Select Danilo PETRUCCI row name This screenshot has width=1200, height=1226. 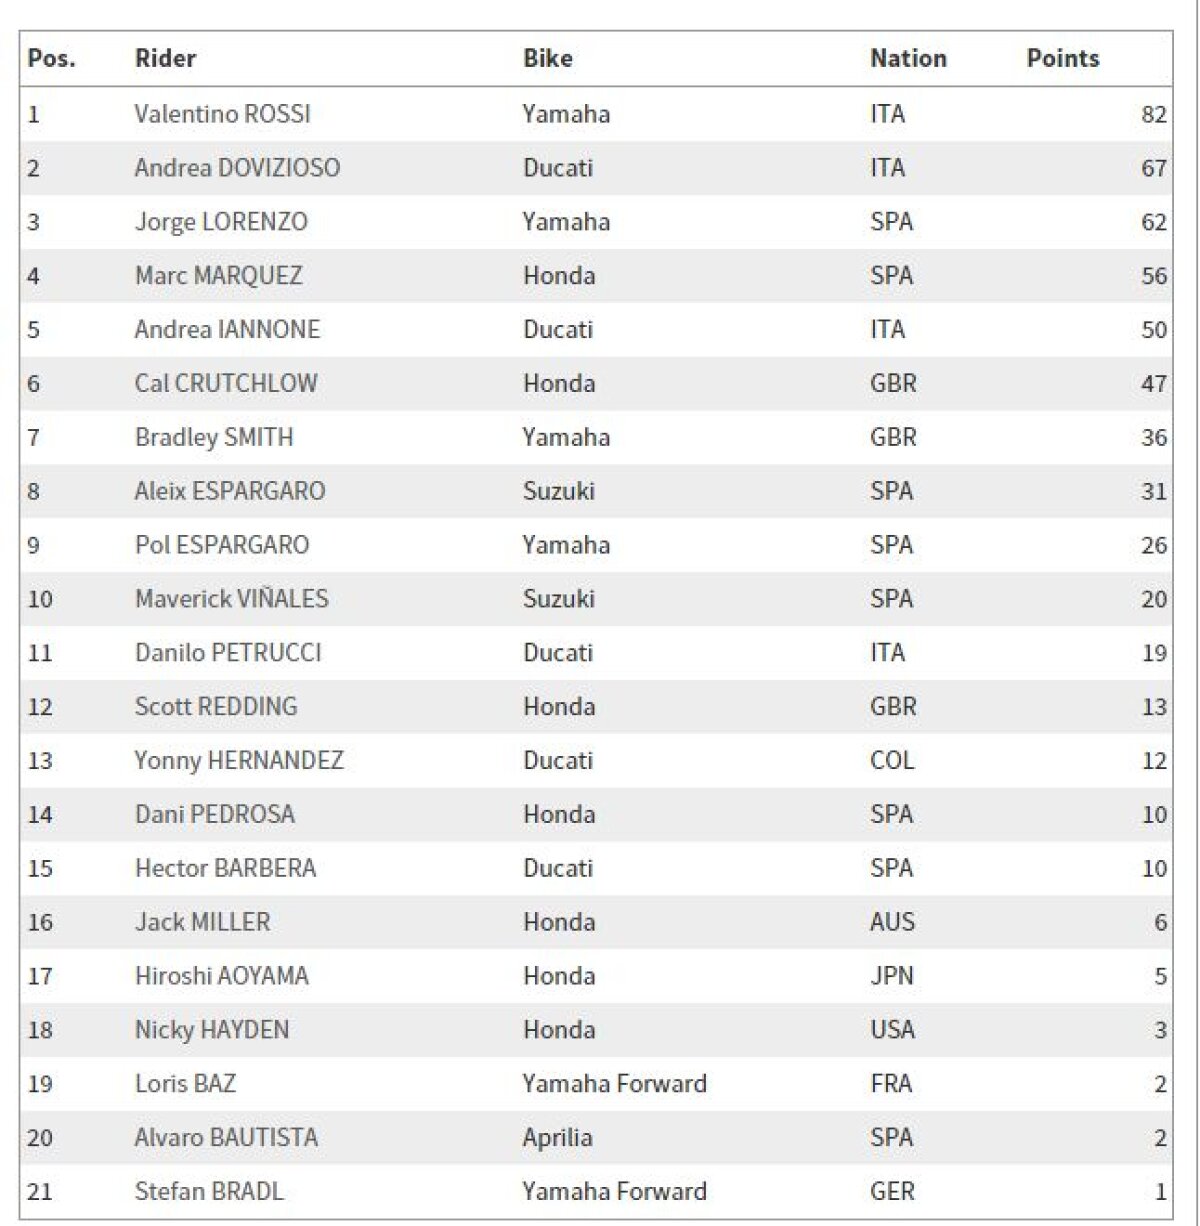click(x=228, y=653)
